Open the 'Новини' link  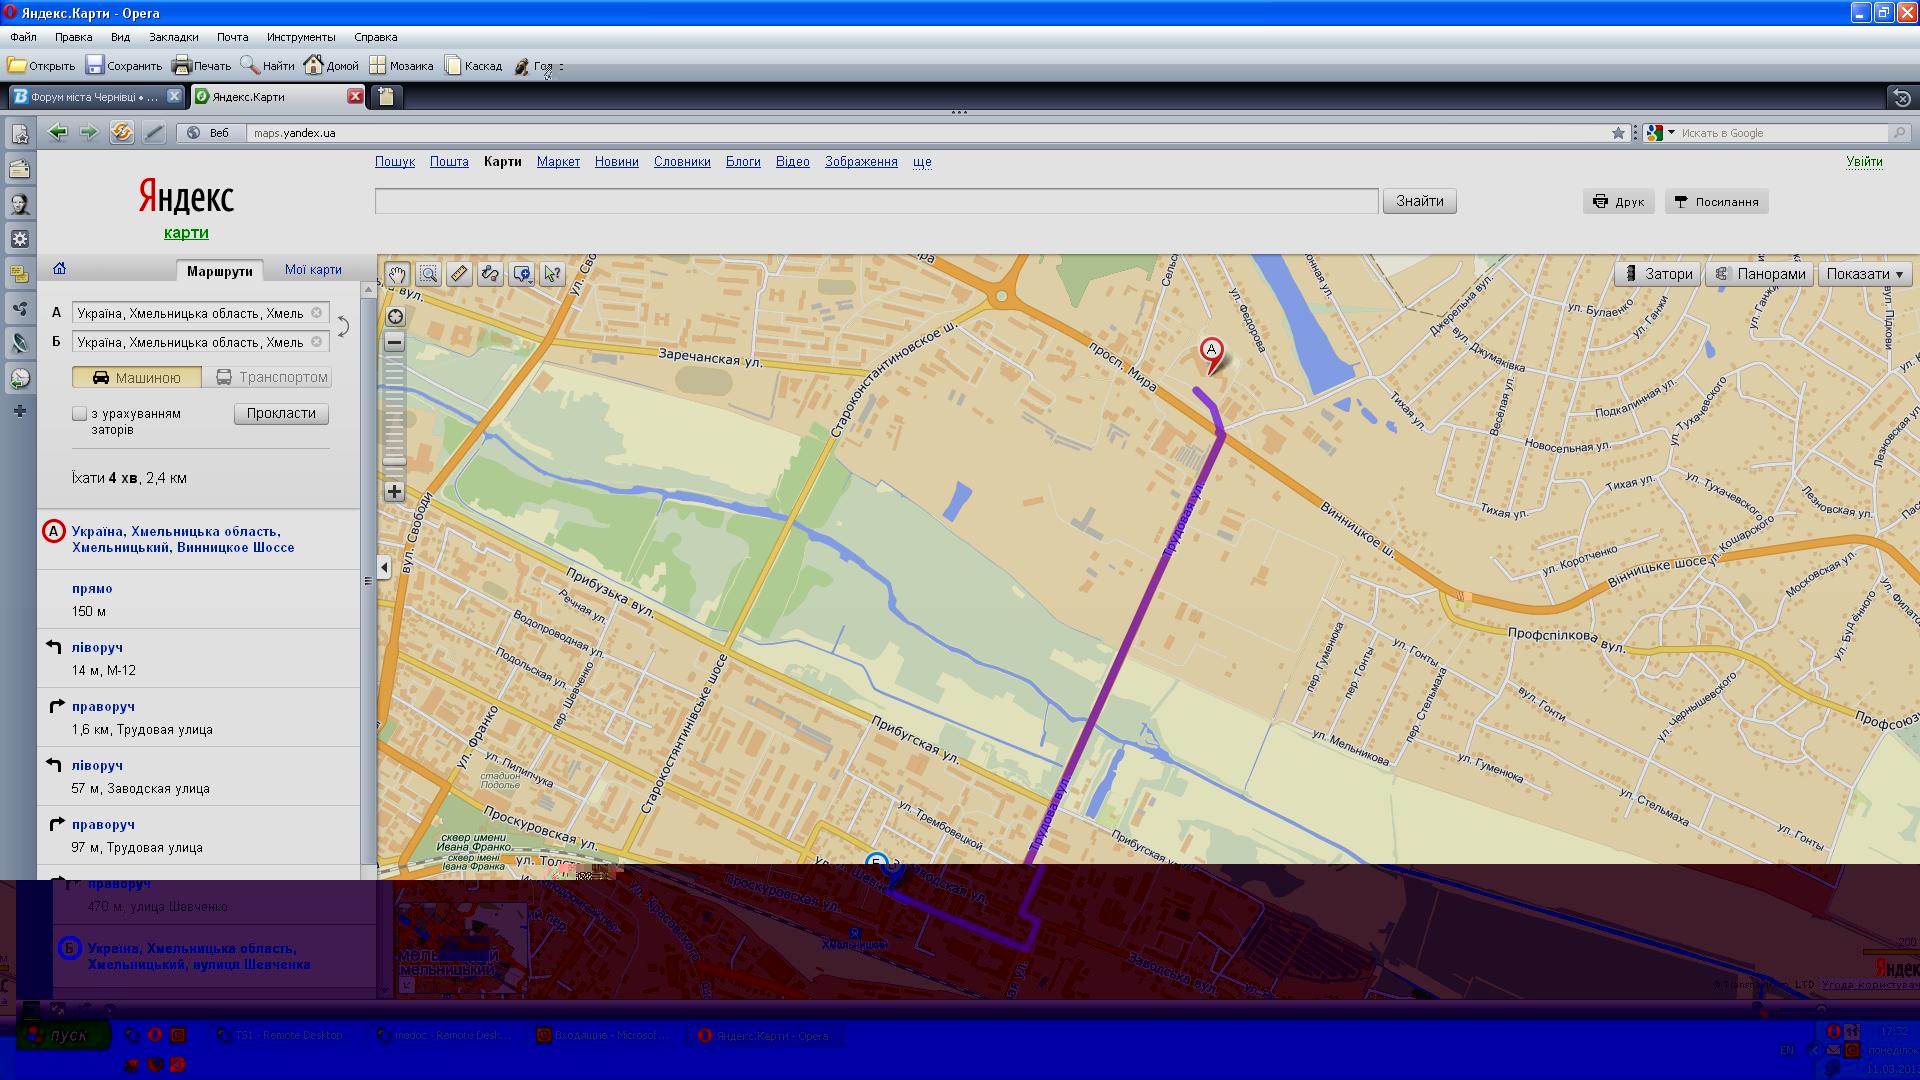coord(616,161)
